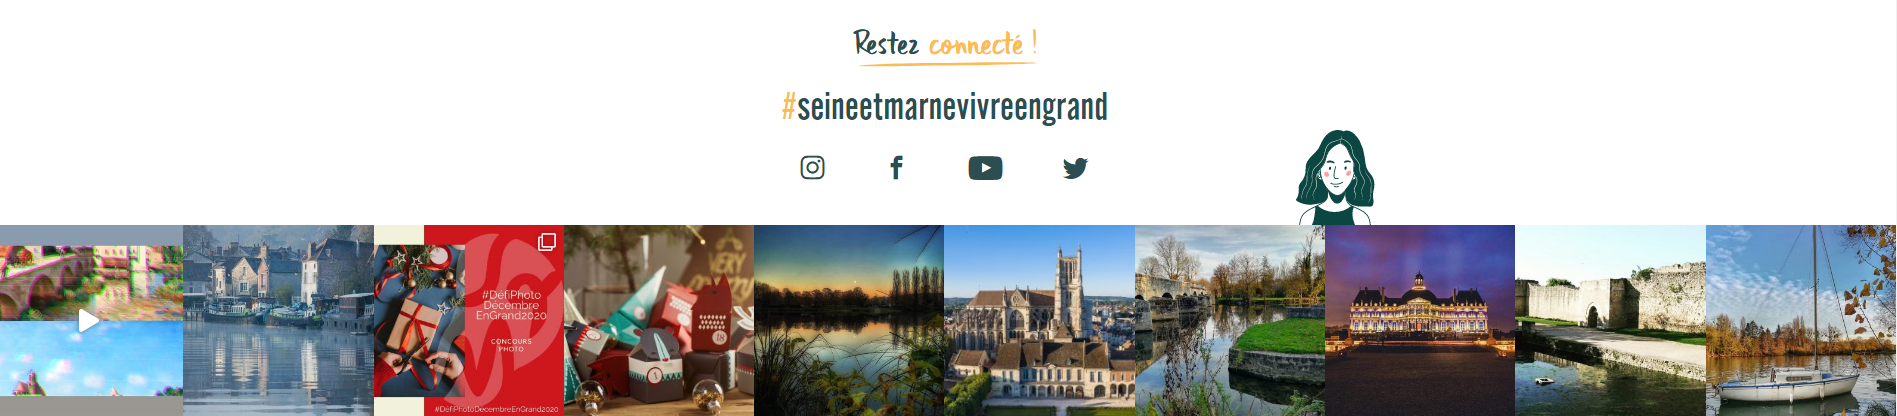Screen dimensions: 1897x416
Task: Open the sunset lake reflection photo
Action: pyautogui.click(x=849, y=320)
